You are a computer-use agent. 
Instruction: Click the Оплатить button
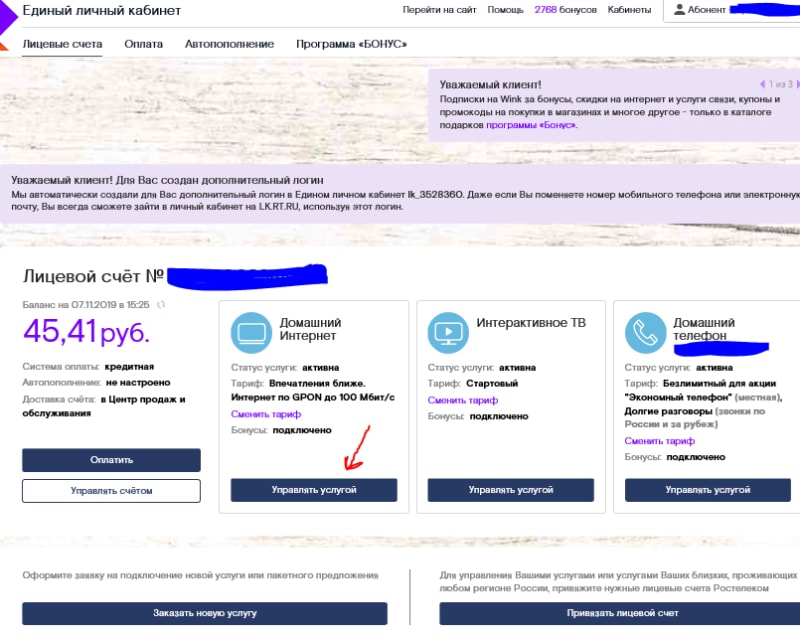pyautogui.click(x=111, y=460)
